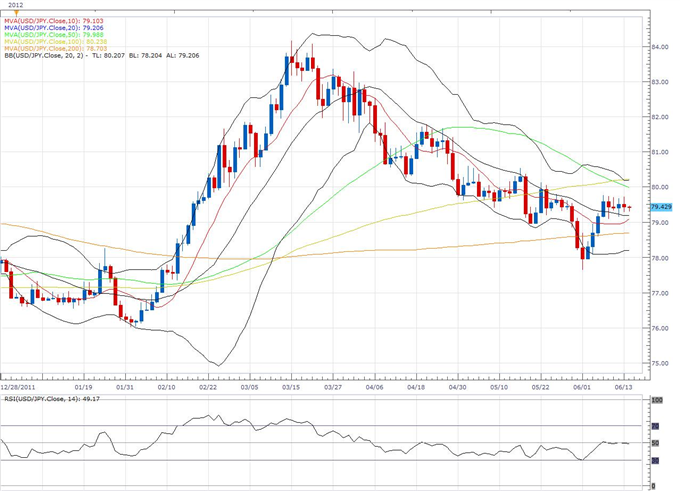Click the RSI 30 level marker
This screenshot has width=680, height=491.
[656, 460]
